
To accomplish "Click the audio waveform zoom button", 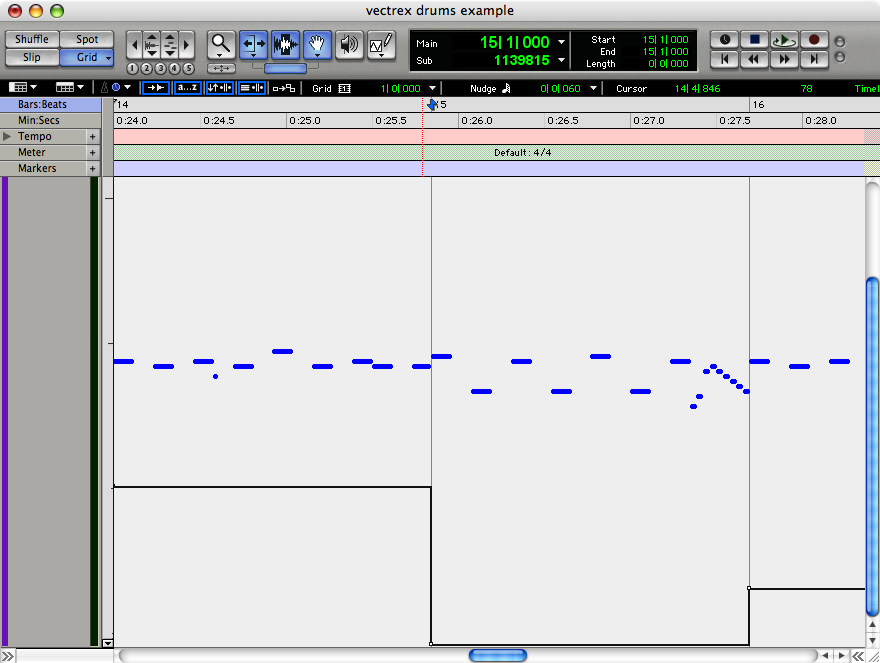I will 151,45.
